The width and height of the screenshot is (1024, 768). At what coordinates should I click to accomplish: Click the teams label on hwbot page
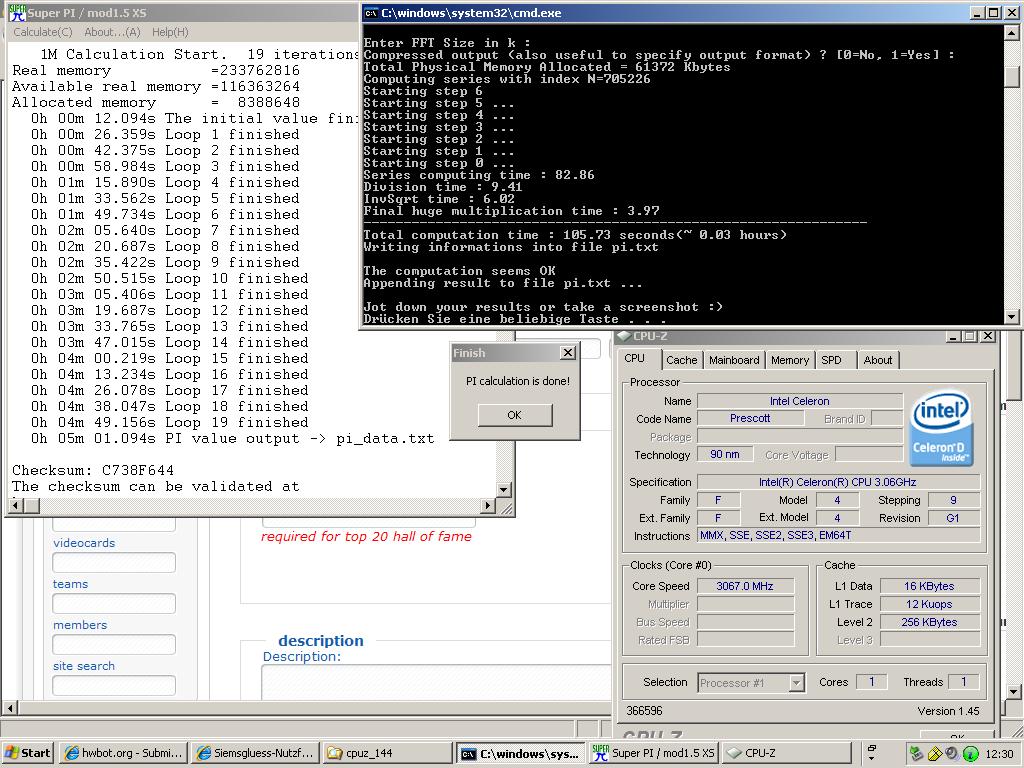[x=71, y=584]
